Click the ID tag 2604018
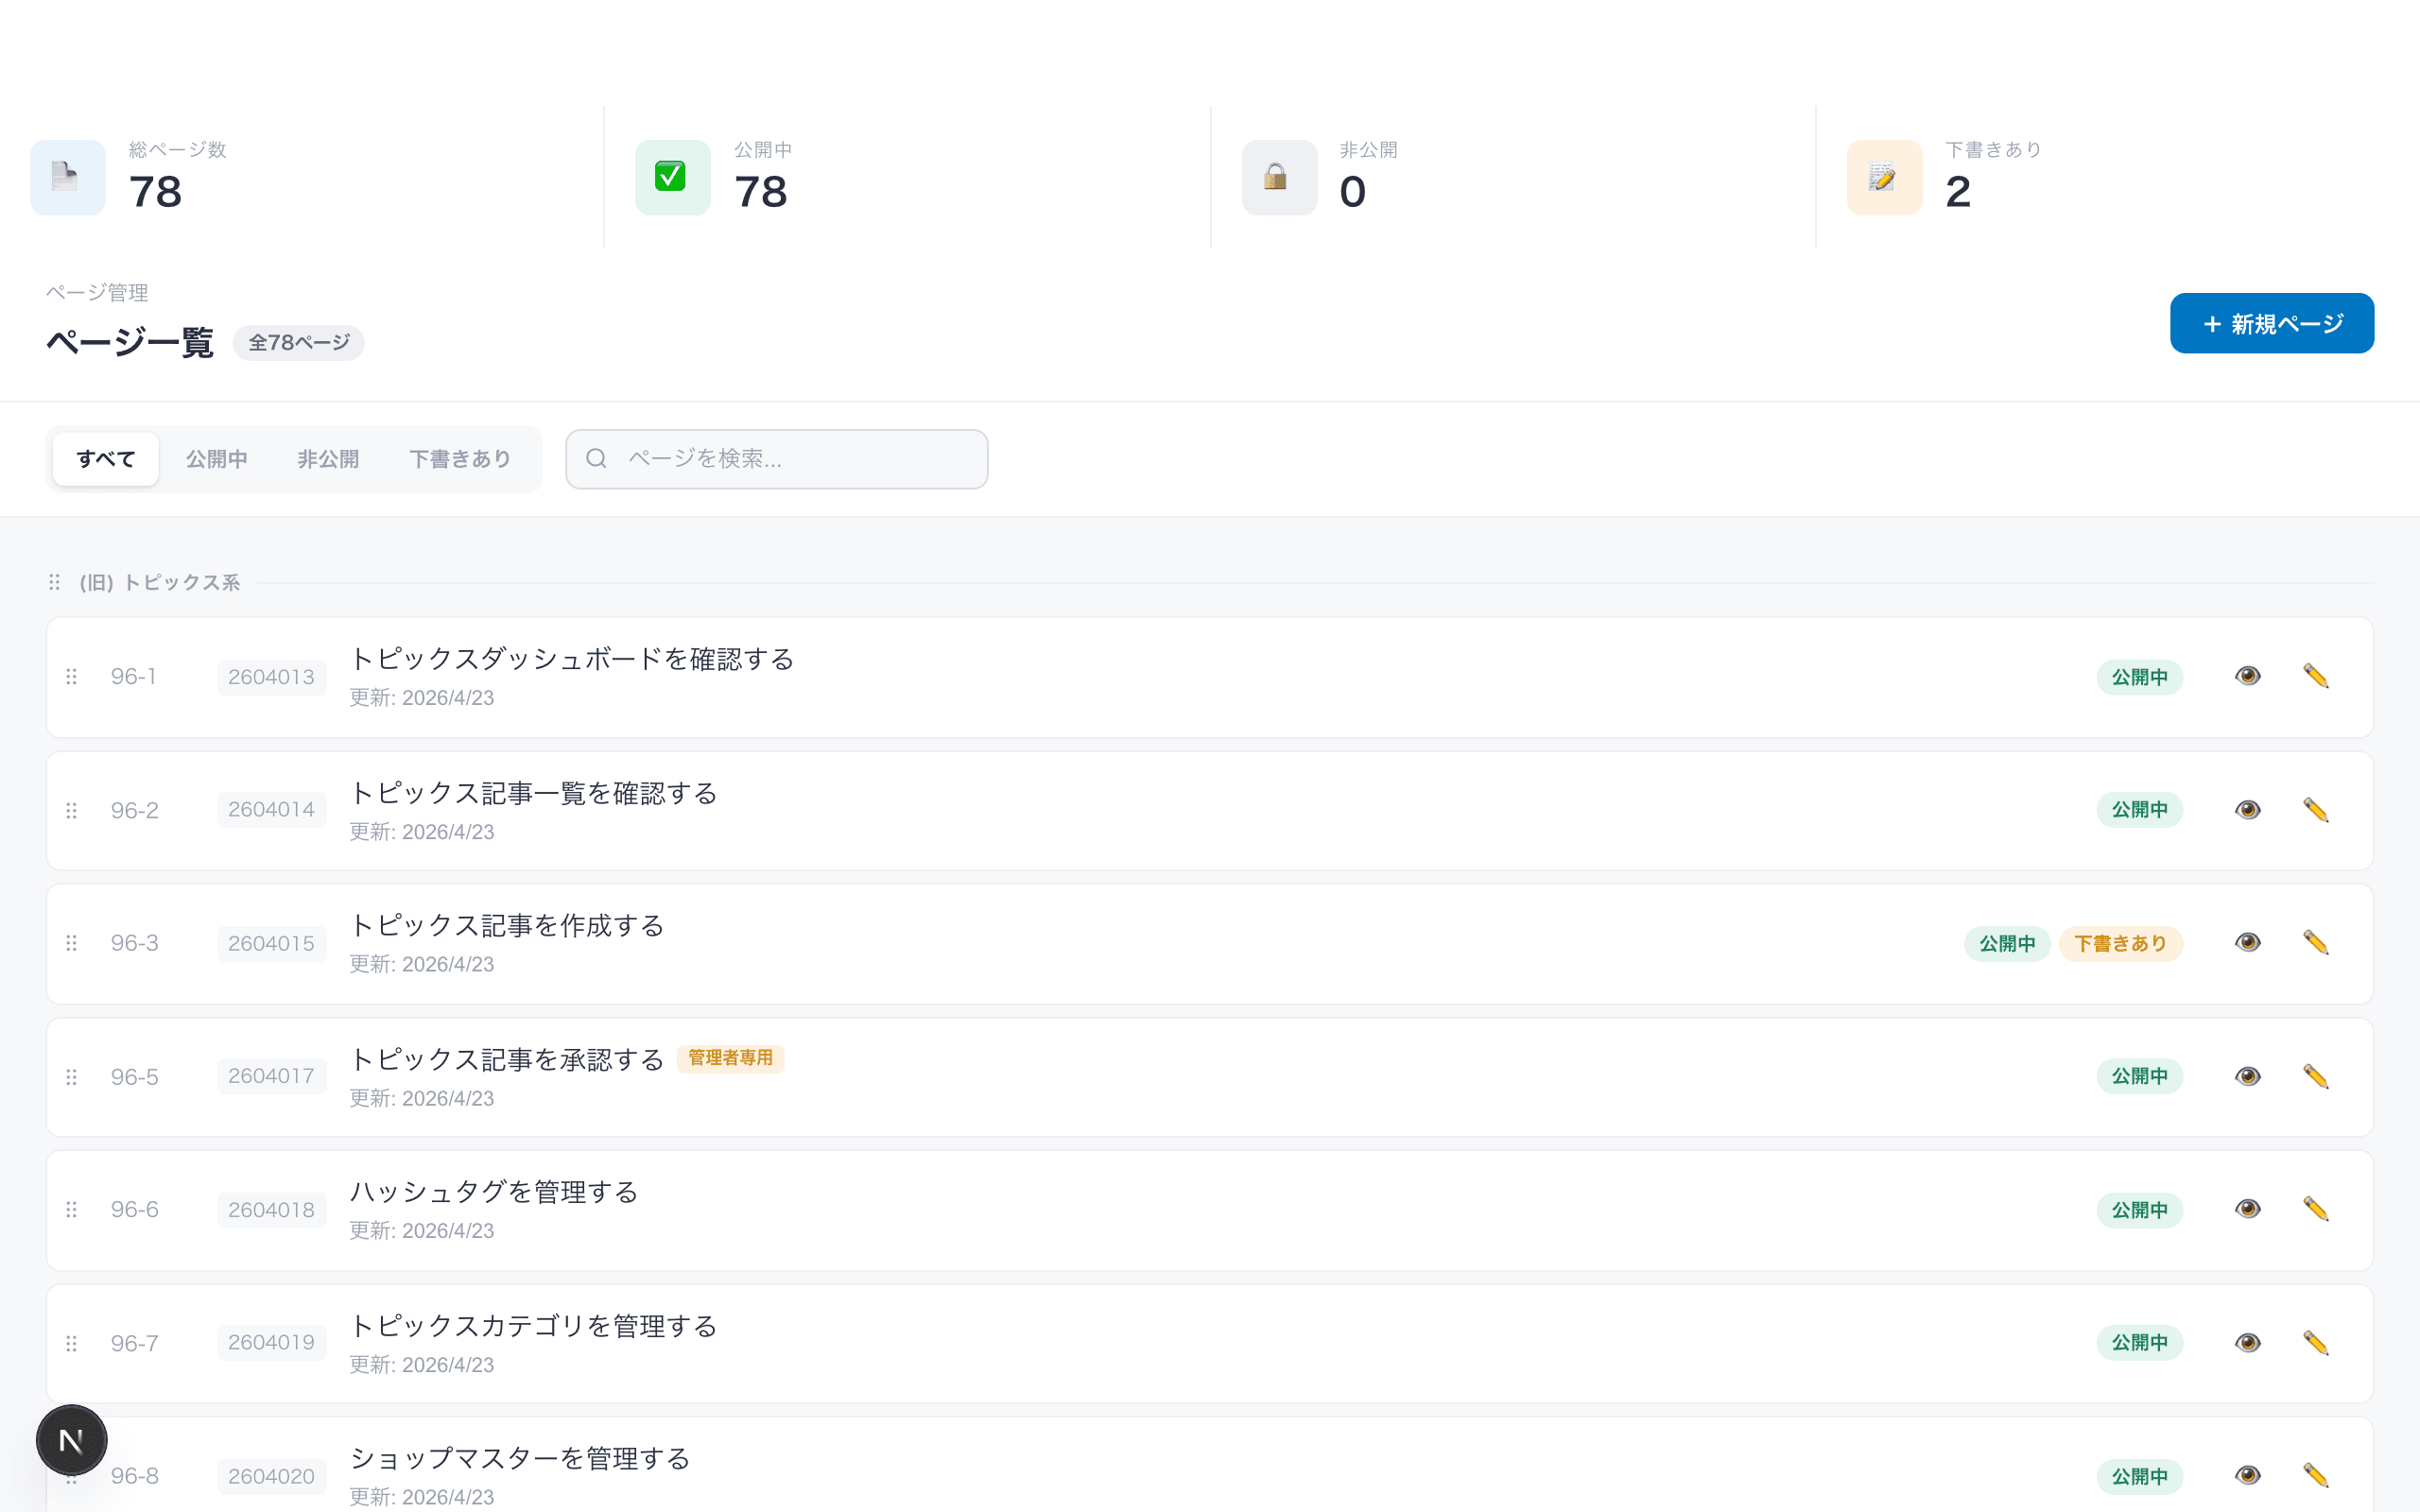 coord(272,1210)
